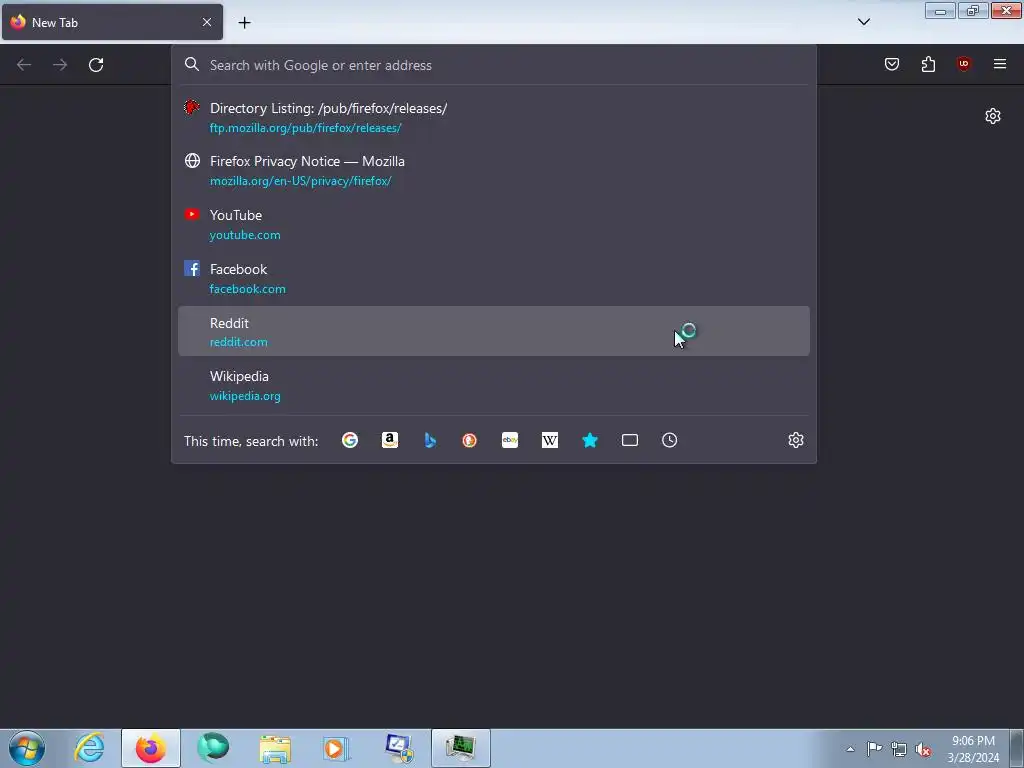Screen dimensions: 1024x768
Task: Search this time with Google icon
Action: point(350,440)
